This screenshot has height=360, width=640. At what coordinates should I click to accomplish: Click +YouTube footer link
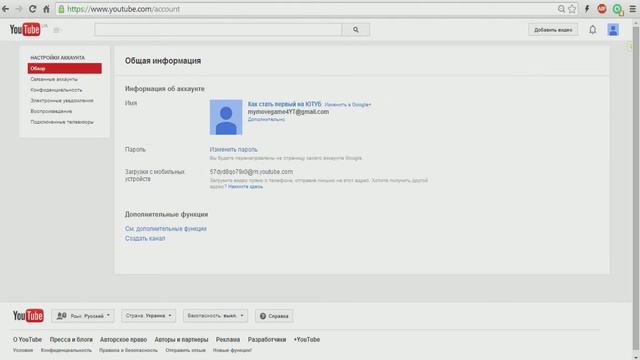307,340
